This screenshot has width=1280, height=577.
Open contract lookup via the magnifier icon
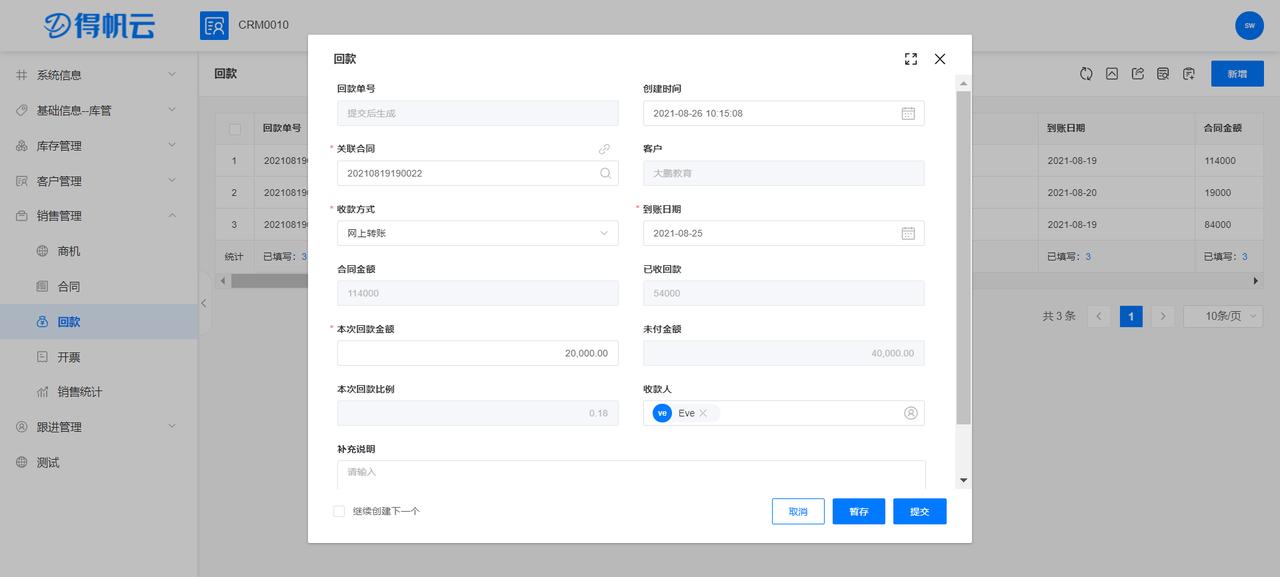pyautogui.click(x=605, y=173)
